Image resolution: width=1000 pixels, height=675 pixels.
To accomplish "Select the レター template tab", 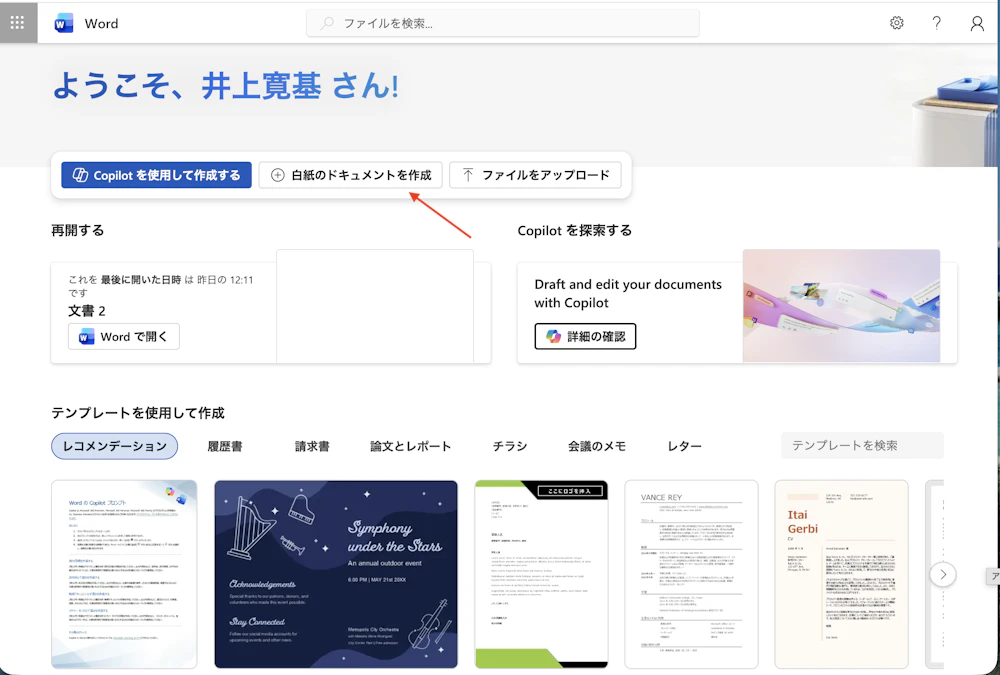I will [x=684, y=446].
